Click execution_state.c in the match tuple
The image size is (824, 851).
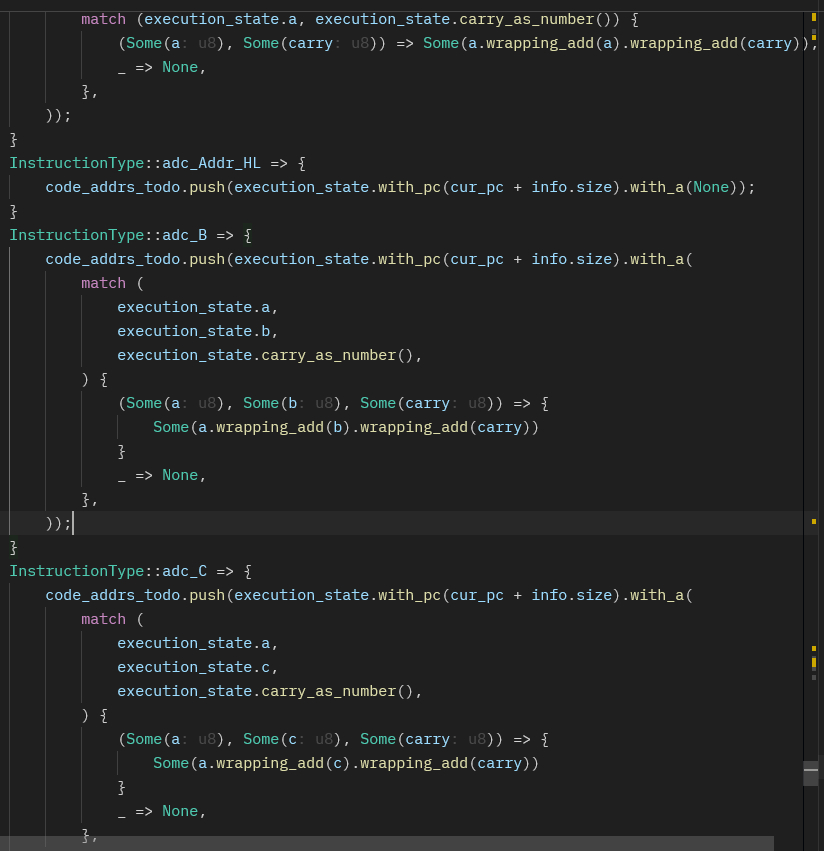click(x=197, y=667)
